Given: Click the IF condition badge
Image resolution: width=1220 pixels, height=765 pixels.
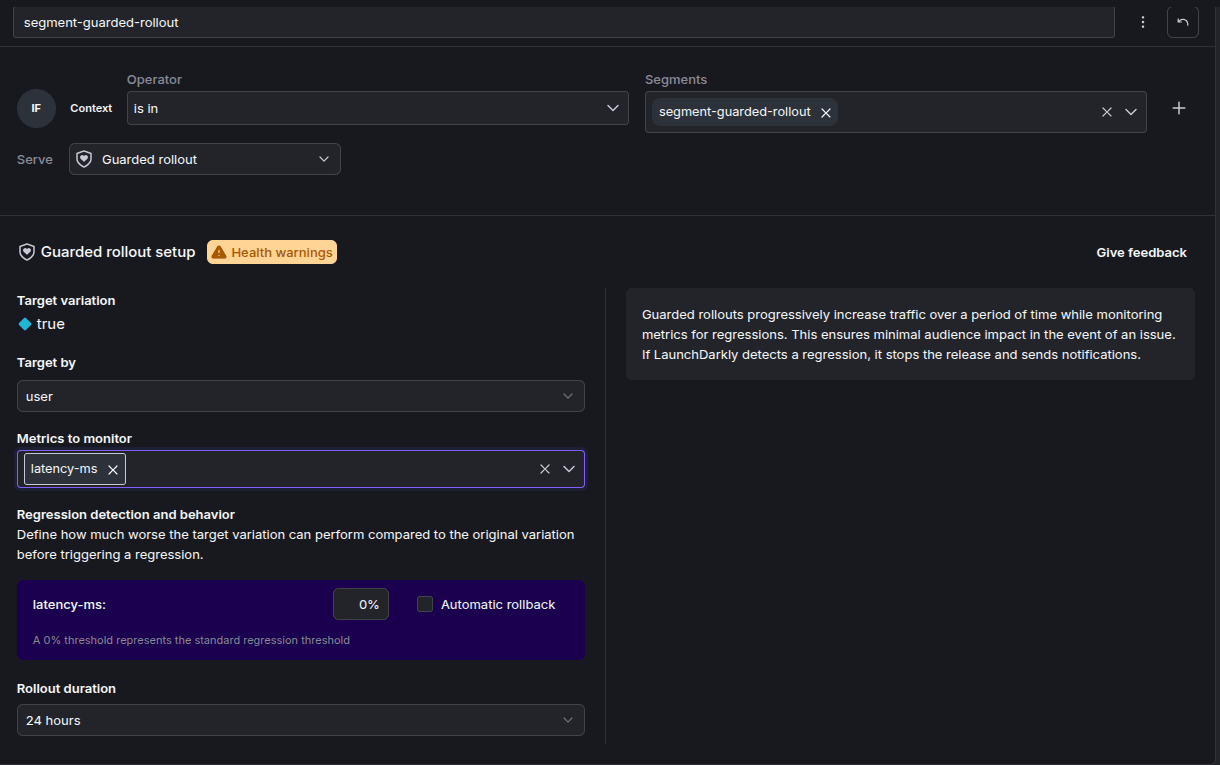Looking at the screenshot, I should click(36, 108).
